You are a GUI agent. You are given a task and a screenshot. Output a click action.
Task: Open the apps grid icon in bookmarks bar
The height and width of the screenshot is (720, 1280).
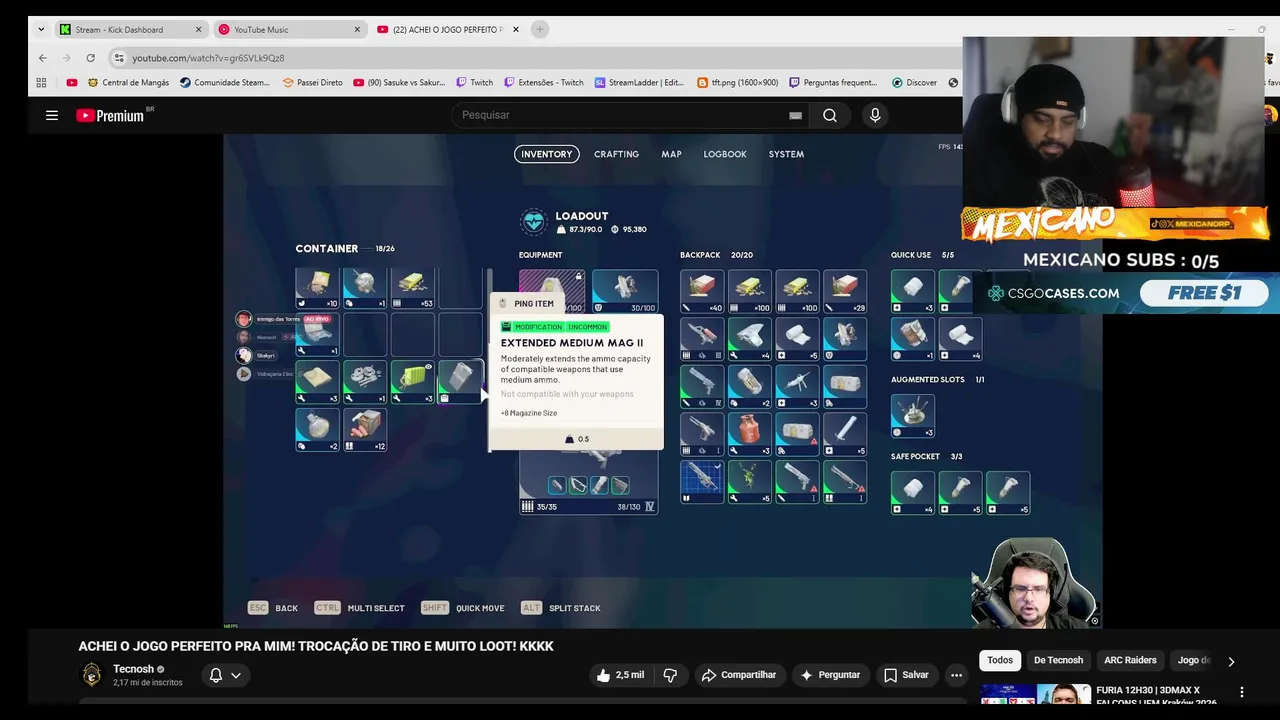coord(42,83)
